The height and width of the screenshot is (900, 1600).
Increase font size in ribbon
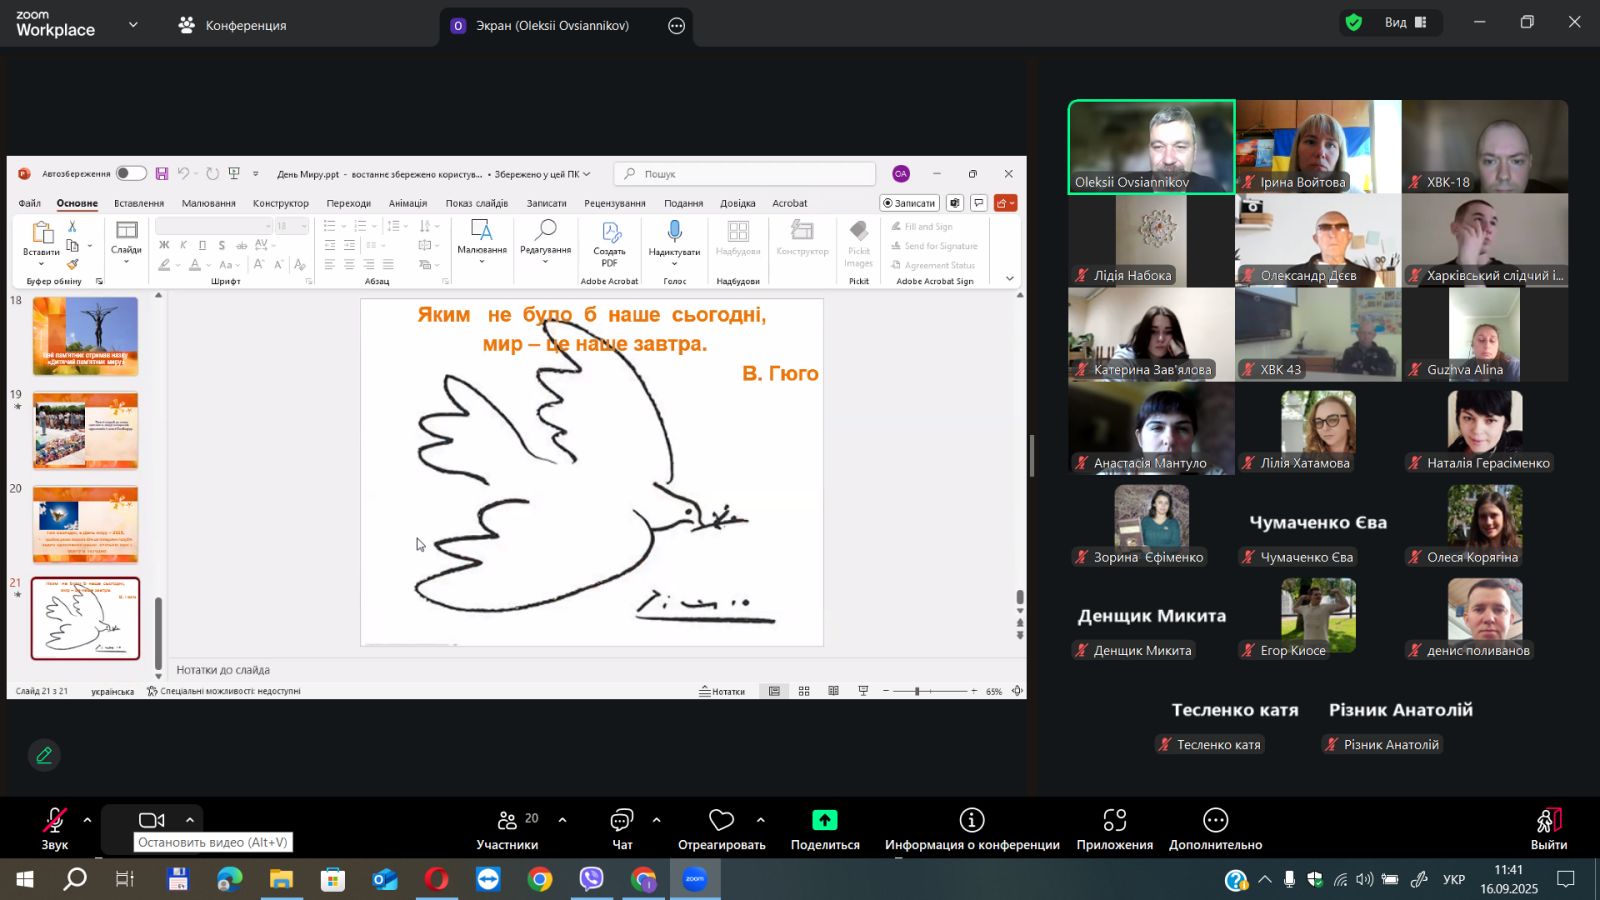click(259, 265)
